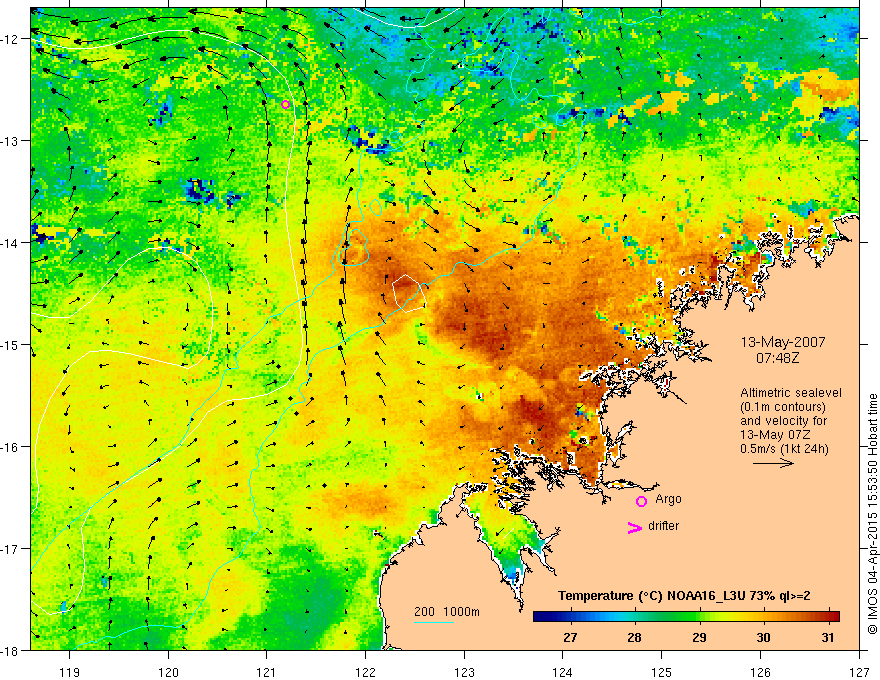This screenshot has height=680, width=880.
Task: Click the small white polygon contour near 122.4E
Action: pyautogui.click(x=409, y=293)
